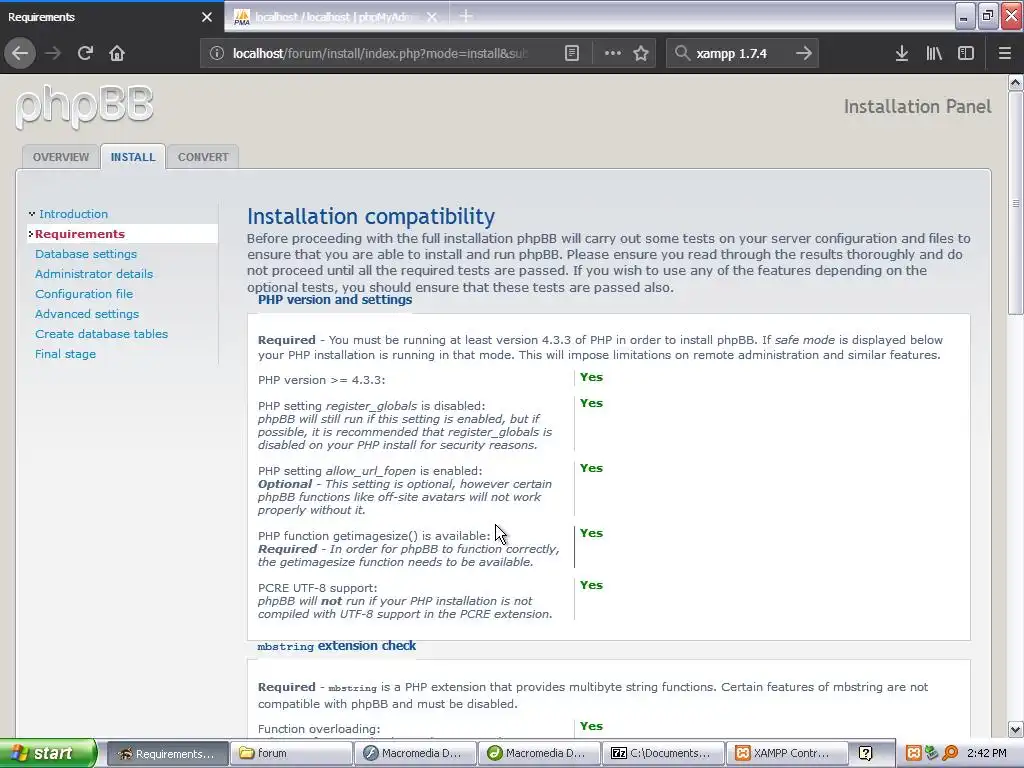The width and height of the screenshot is (1024, 768).
Task: Click the page scrollbar down arrow
Action: click(1016, 729)
